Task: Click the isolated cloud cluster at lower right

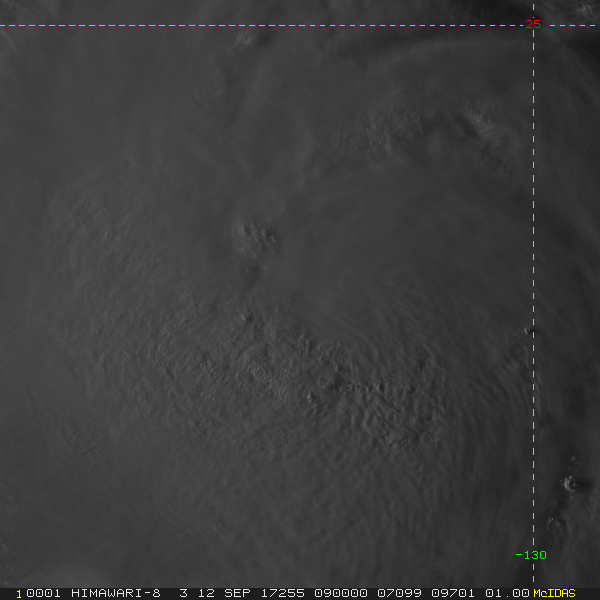Action: [x=570, y=484]
